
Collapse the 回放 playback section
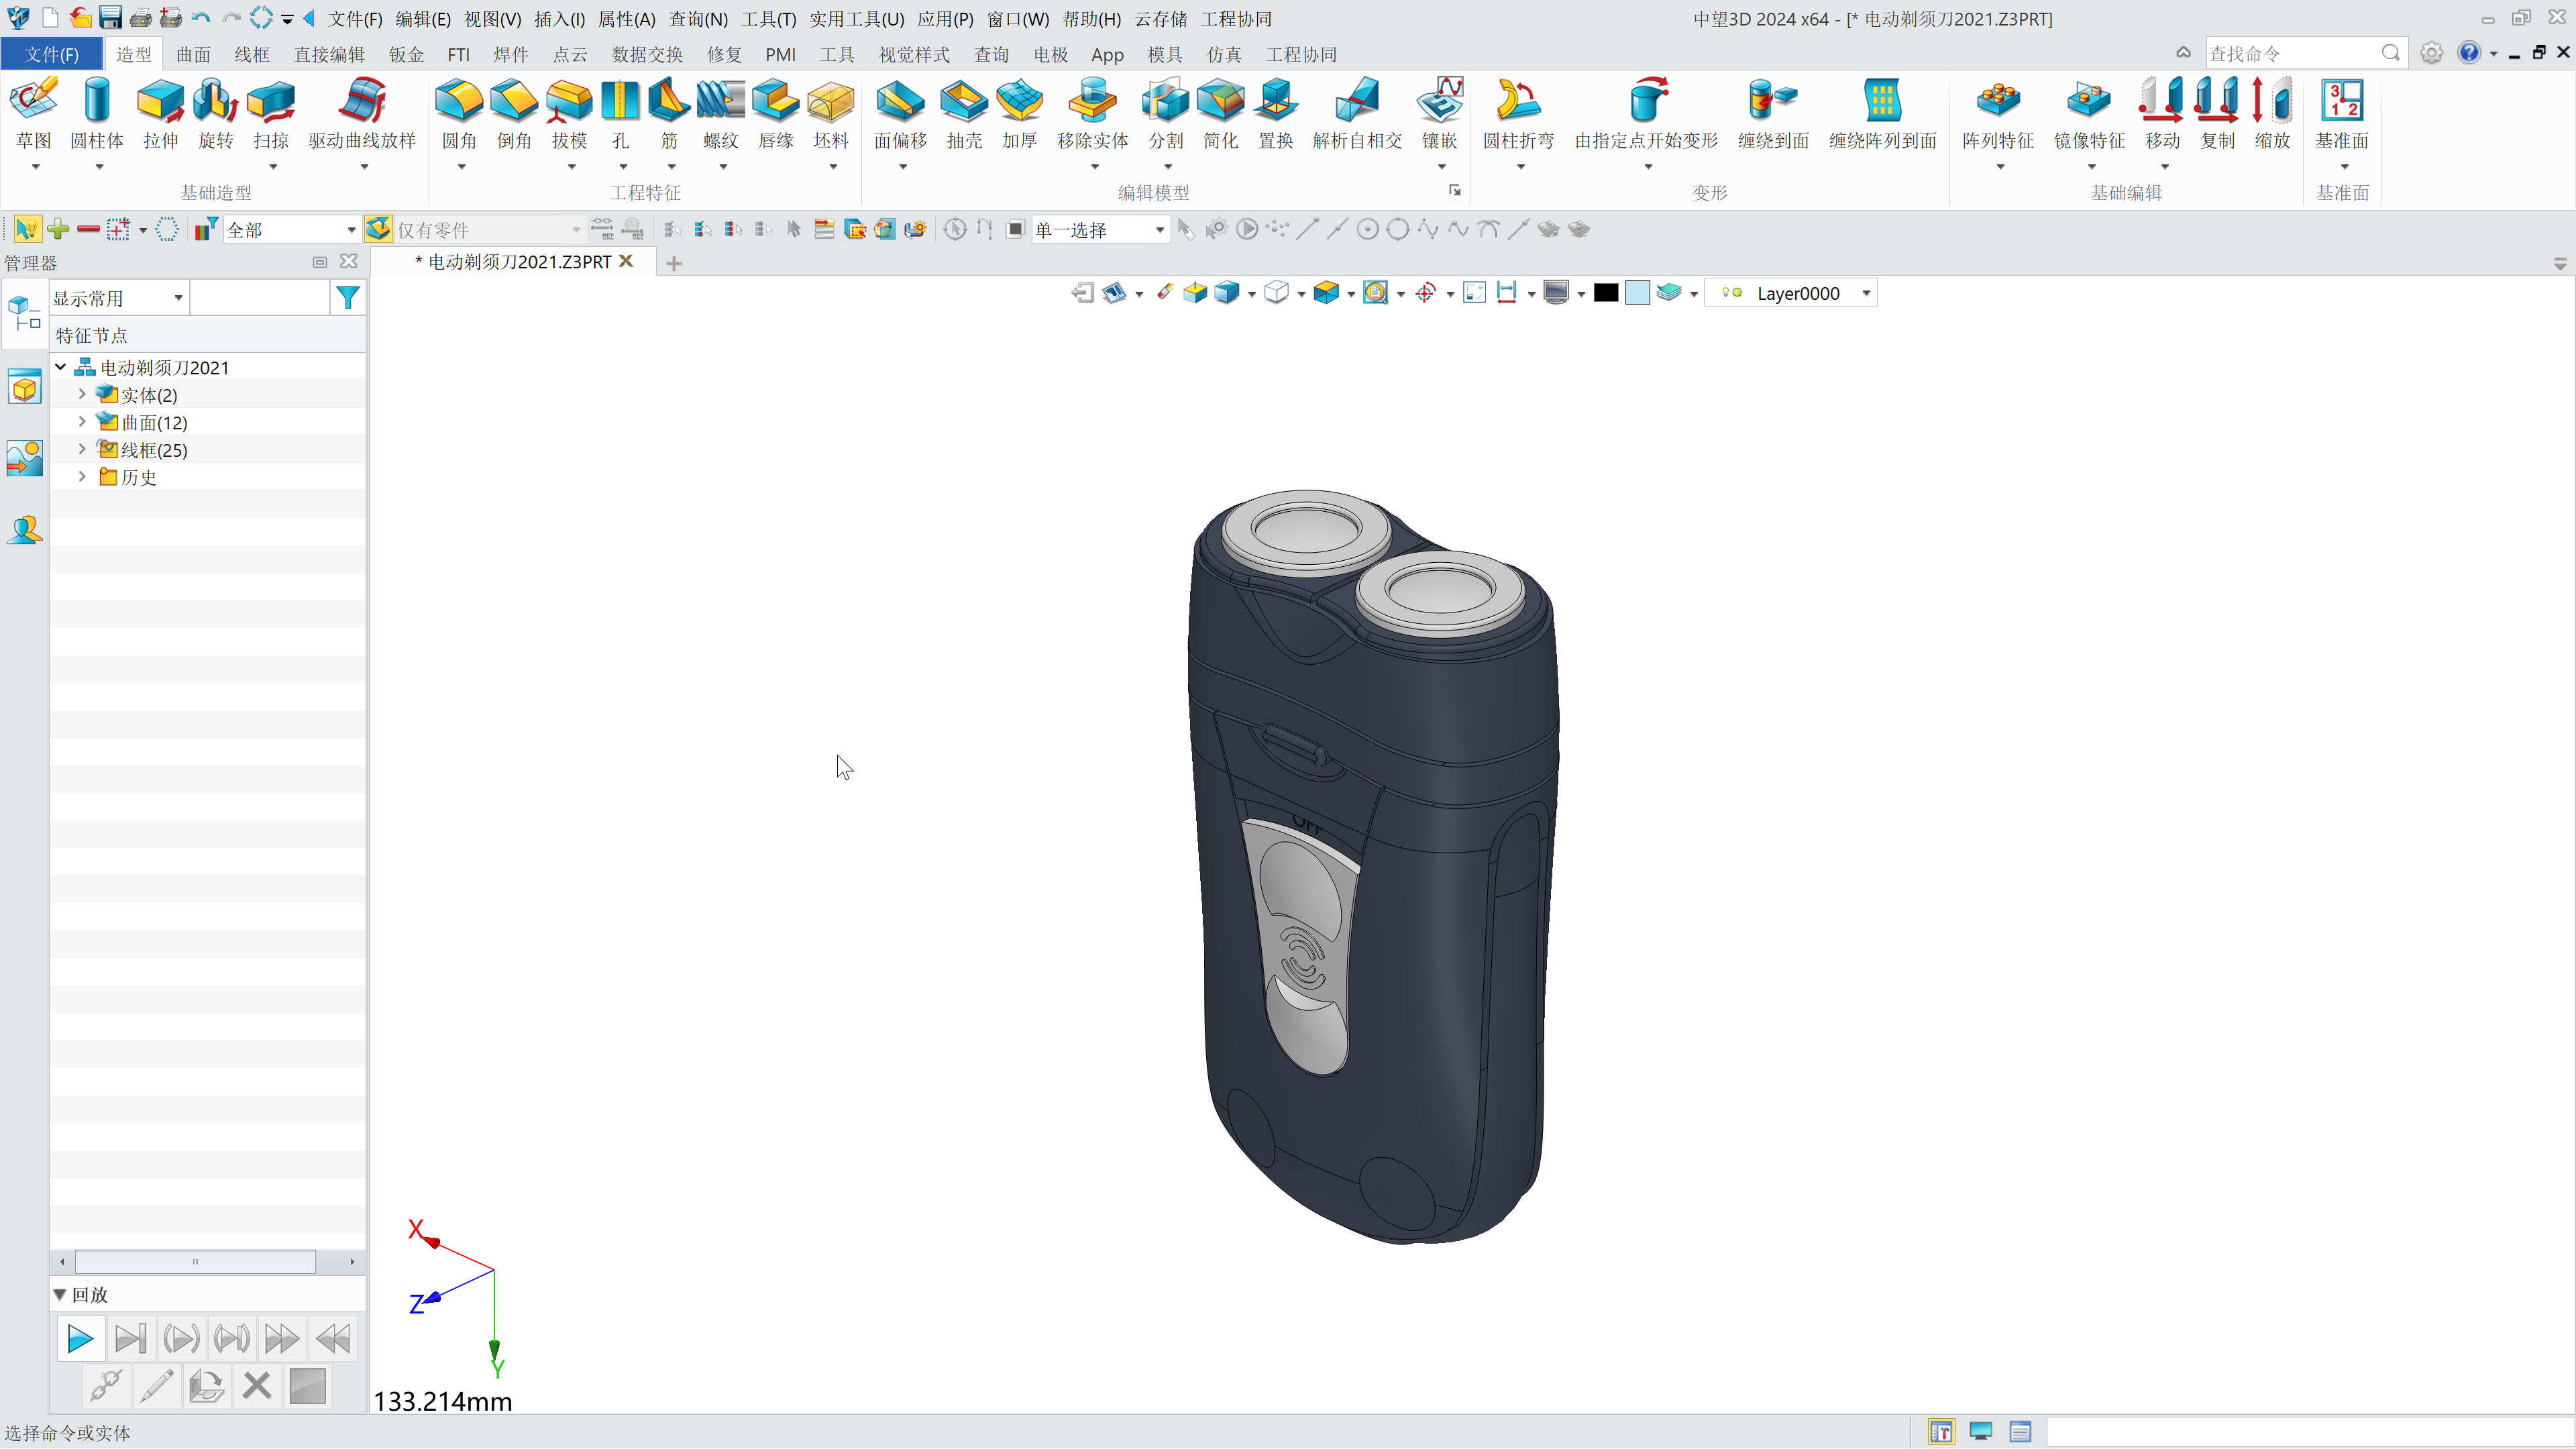pyautogui.click(x=59, y=1294)
